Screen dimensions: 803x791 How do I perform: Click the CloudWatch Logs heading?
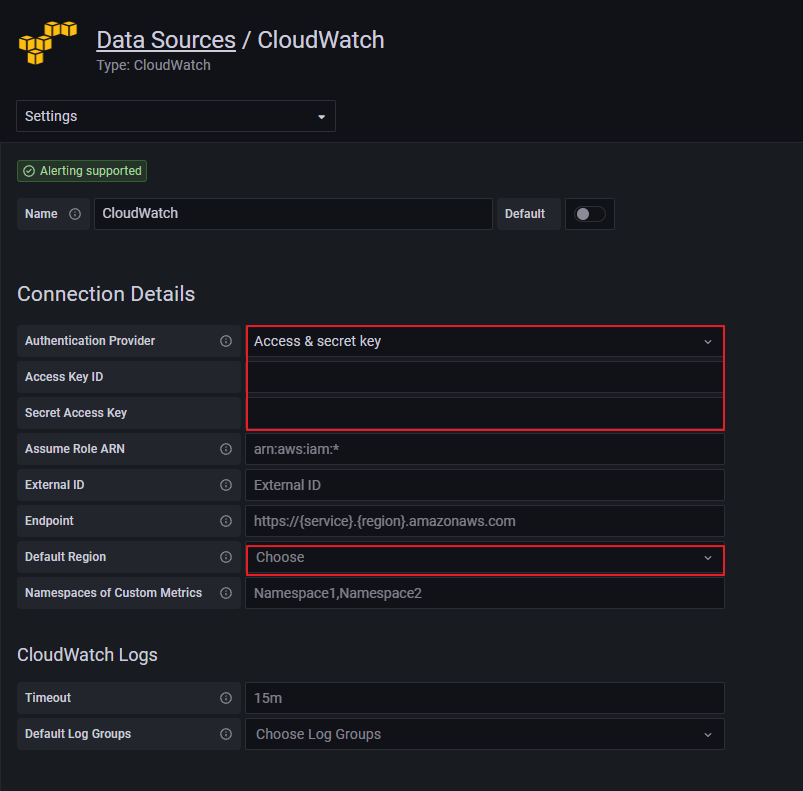[x=87, y=655]
